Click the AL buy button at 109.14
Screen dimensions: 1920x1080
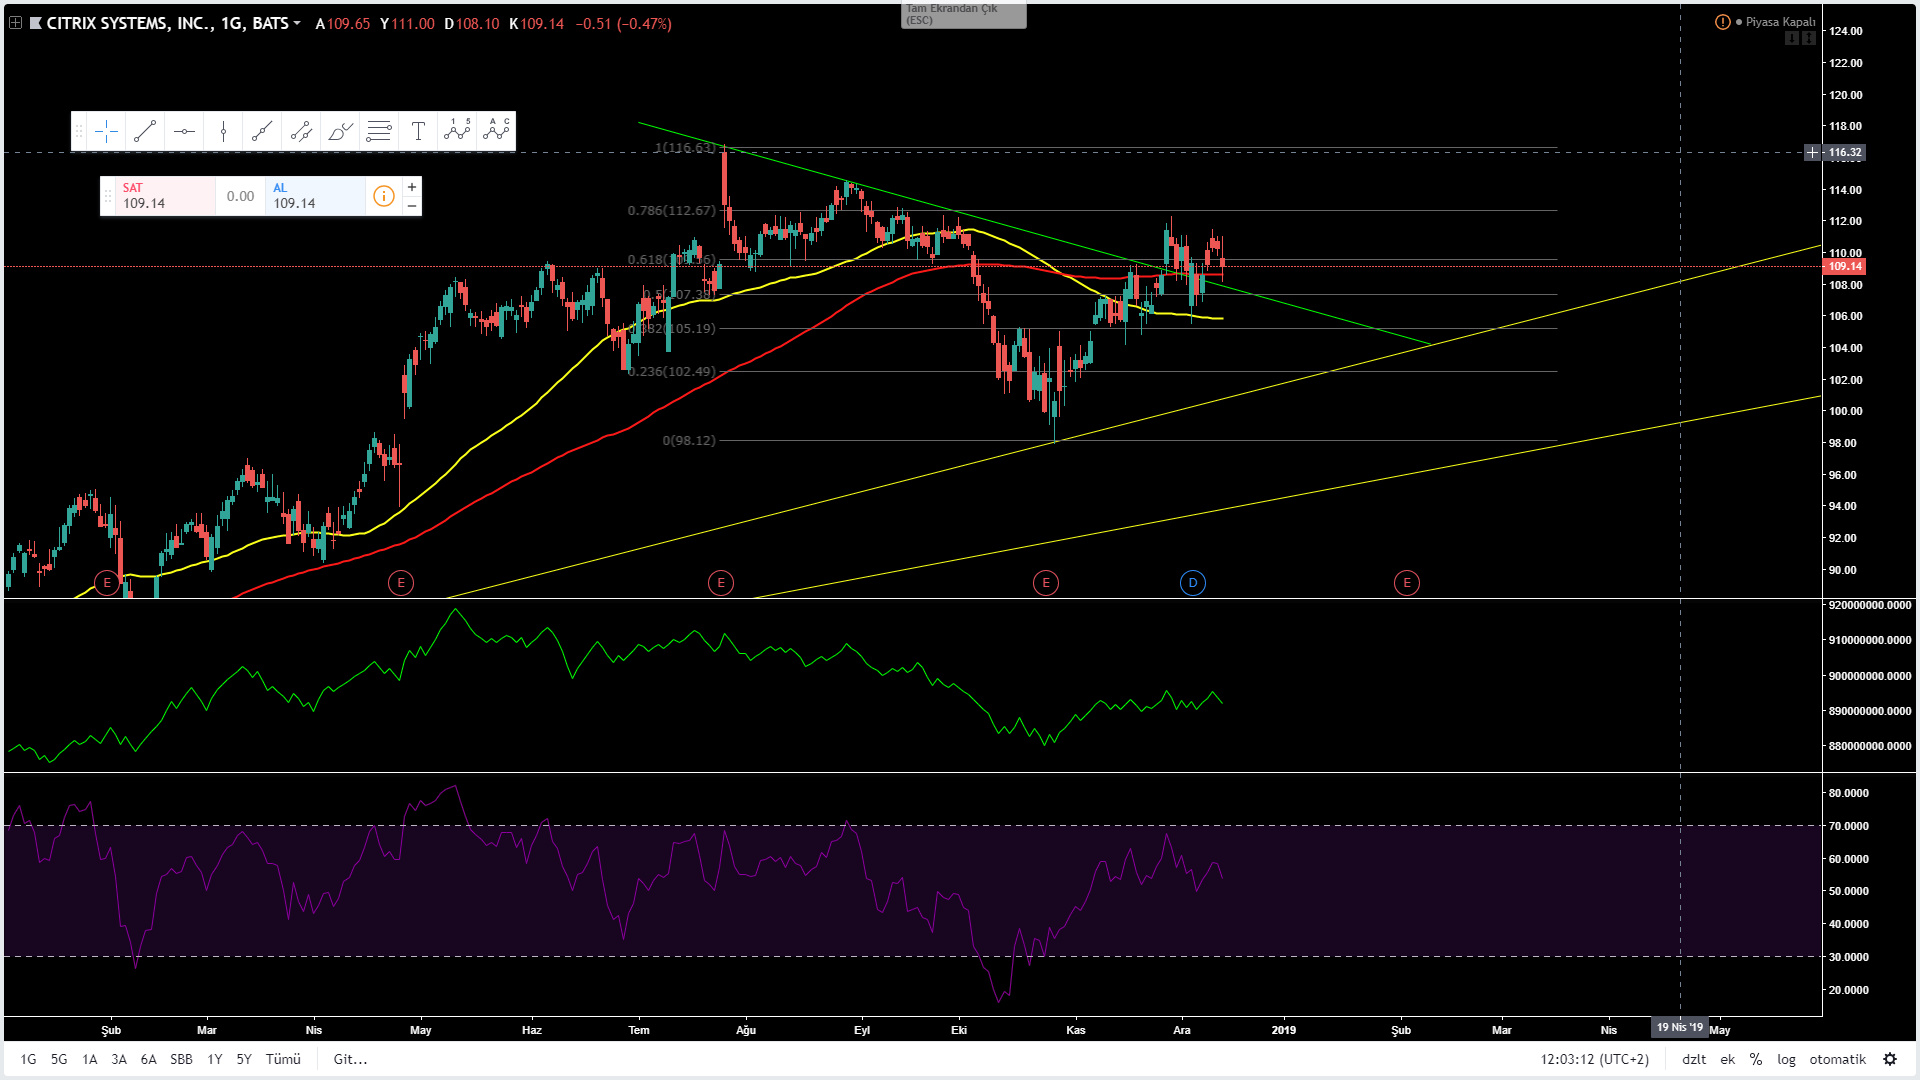coord(315,196)
